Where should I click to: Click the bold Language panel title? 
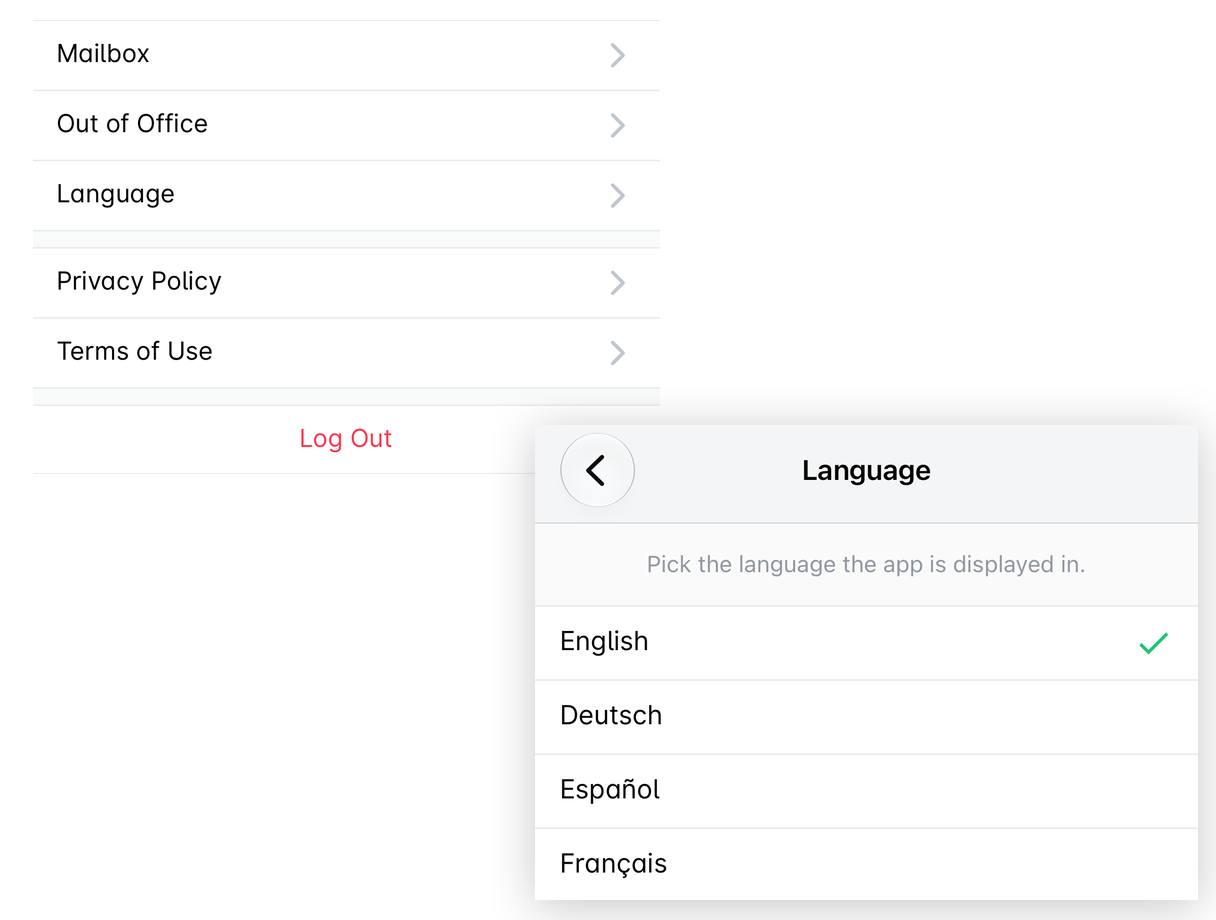click(866, 470)
